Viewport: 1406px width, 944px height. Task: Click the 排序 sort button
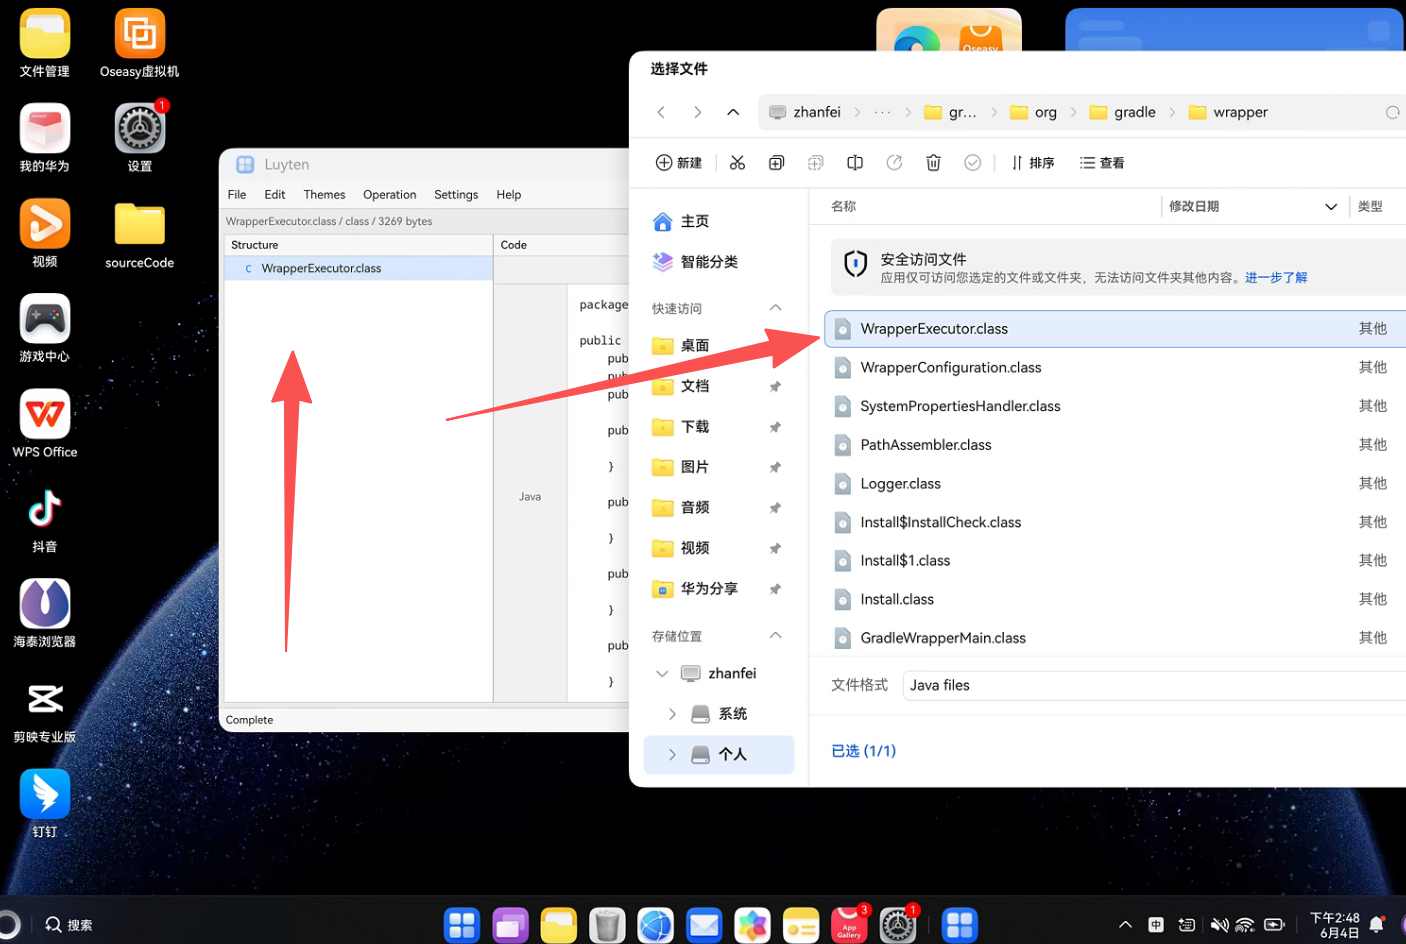[1032, 163]
